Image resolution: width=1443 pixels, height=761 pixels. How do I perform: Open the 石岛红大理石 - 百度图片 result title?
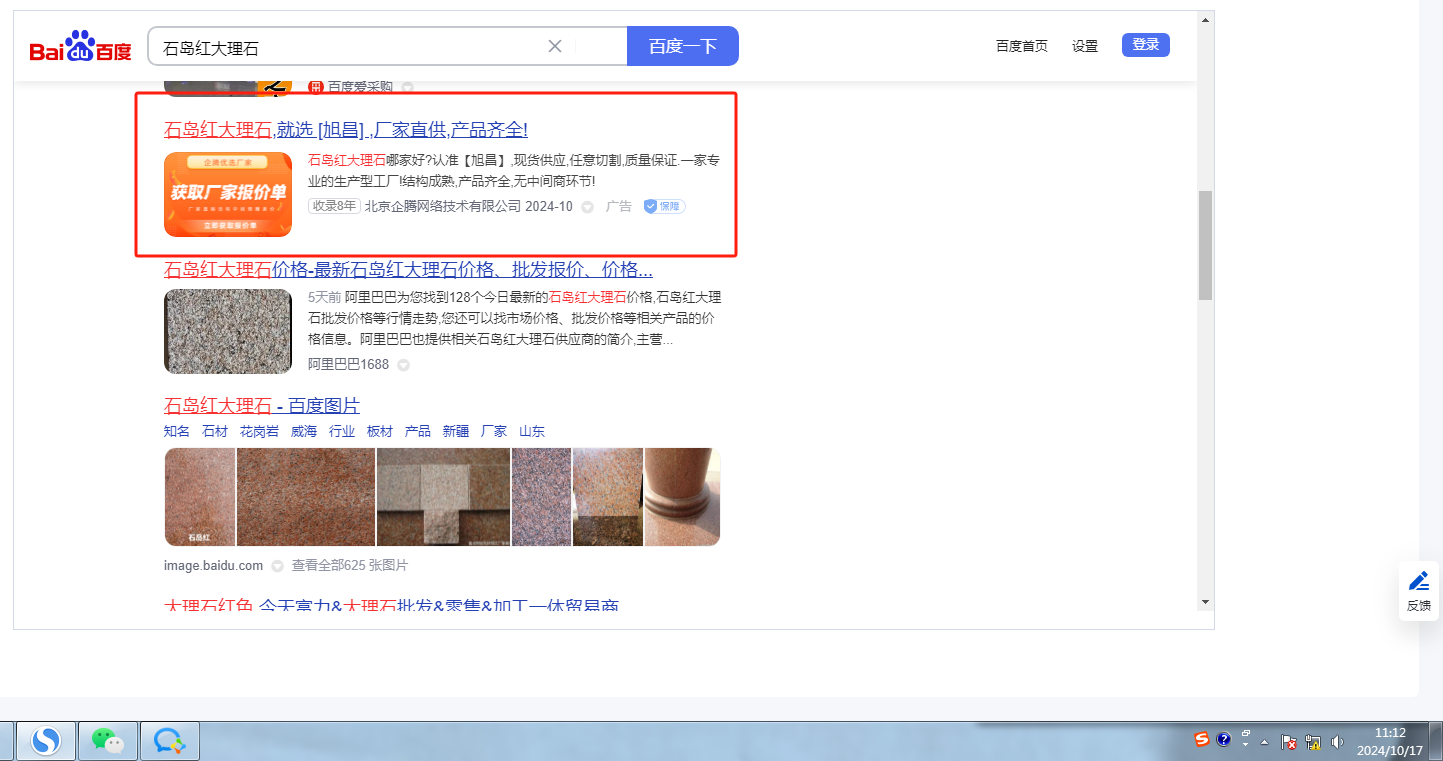point(262,406)
